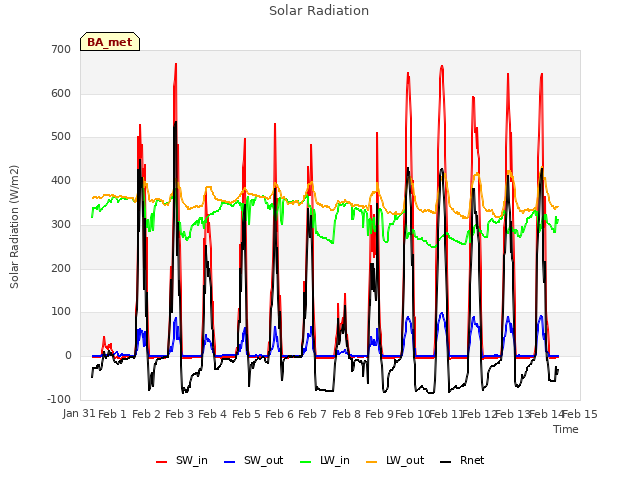The image size is (640, 480).
Task: Click the Solar Radiation chart title
Action: [319, 11]
